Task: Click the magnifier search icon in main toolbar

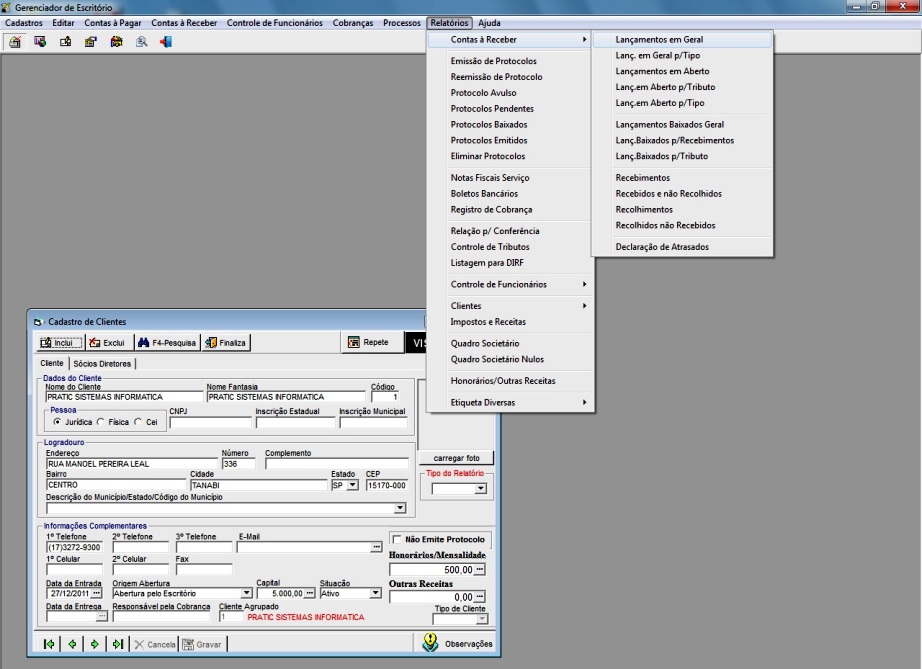Action: [x=141, y=42]
